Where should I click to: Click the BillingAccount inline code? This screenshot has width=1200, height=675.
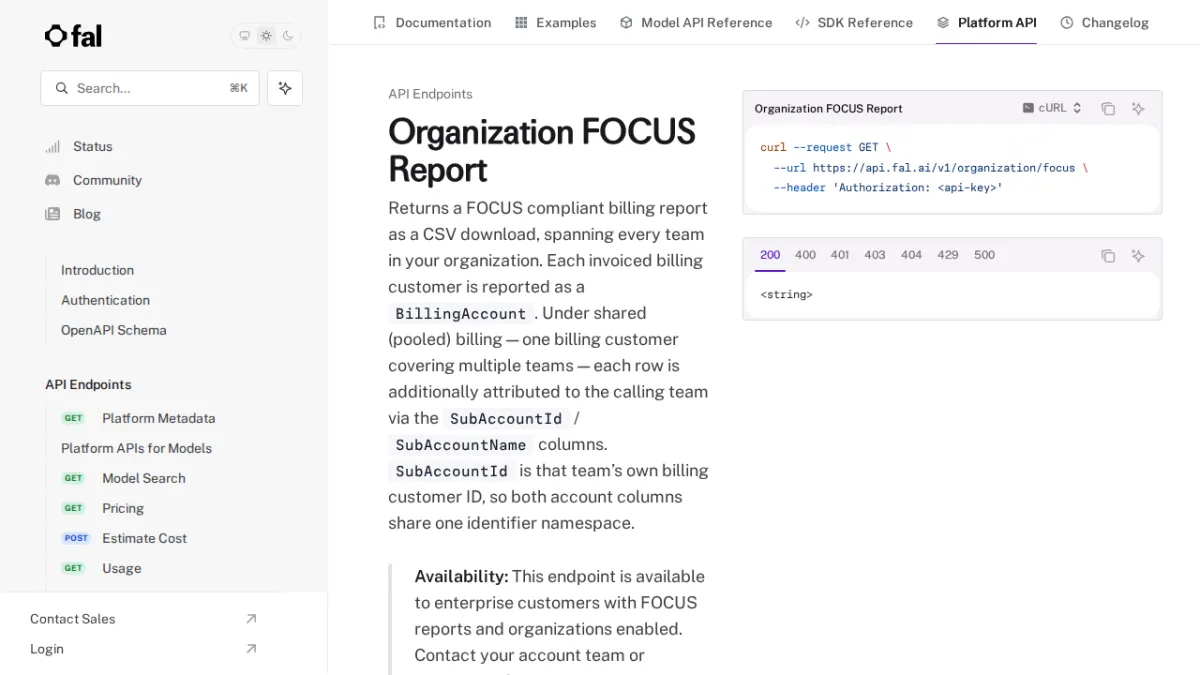(x=461, y=313)
